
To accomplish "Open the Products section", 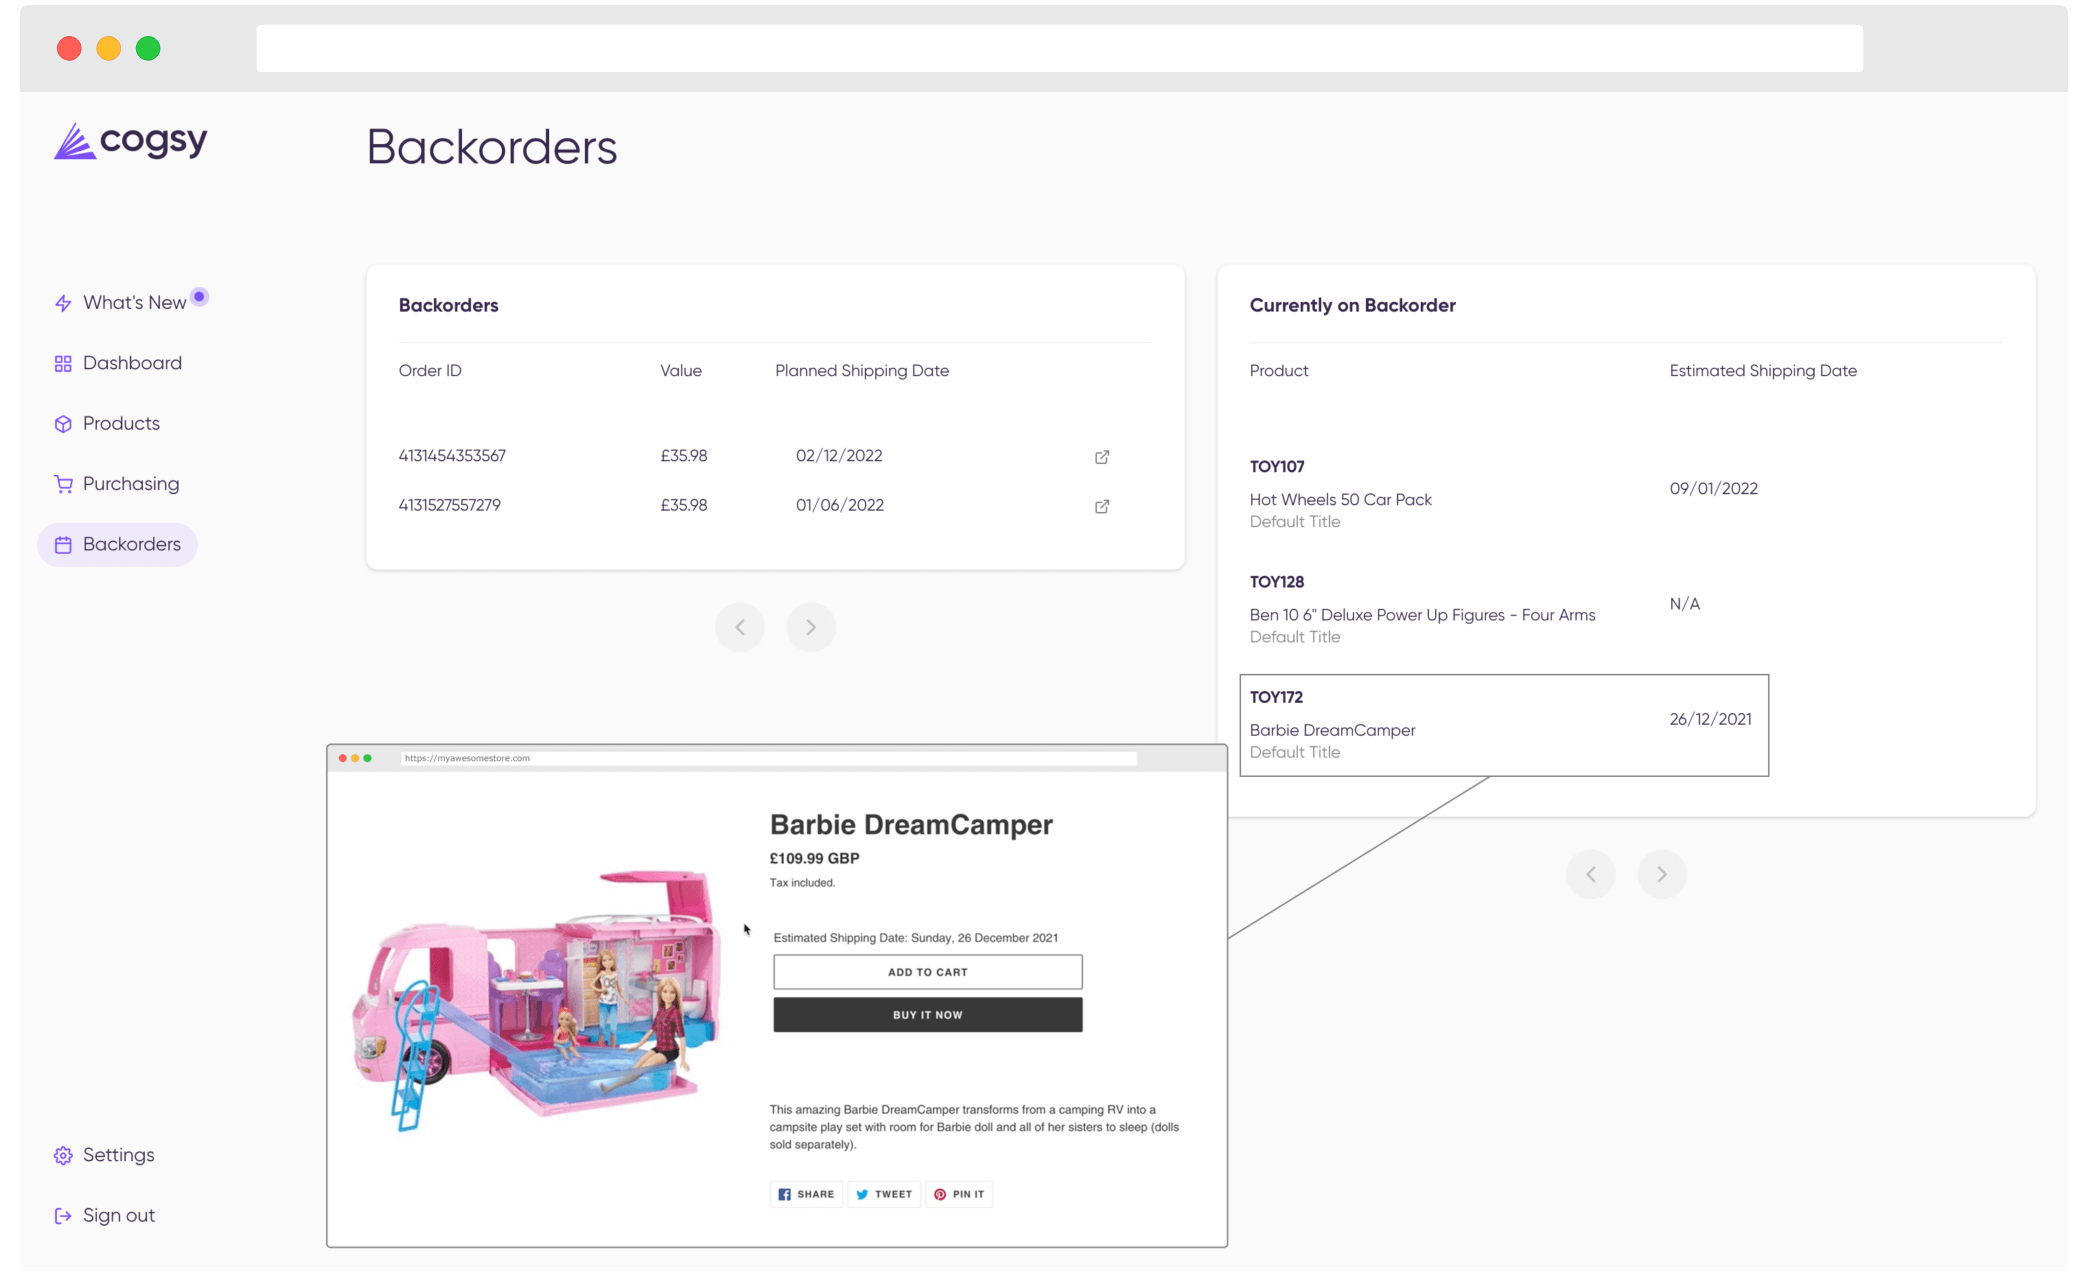I will [121, 424].
